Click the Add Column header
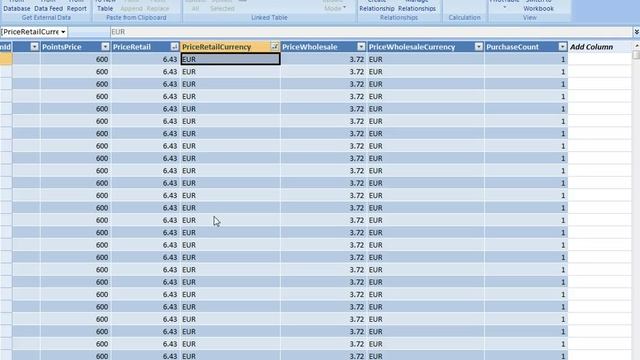 point(591,47)
